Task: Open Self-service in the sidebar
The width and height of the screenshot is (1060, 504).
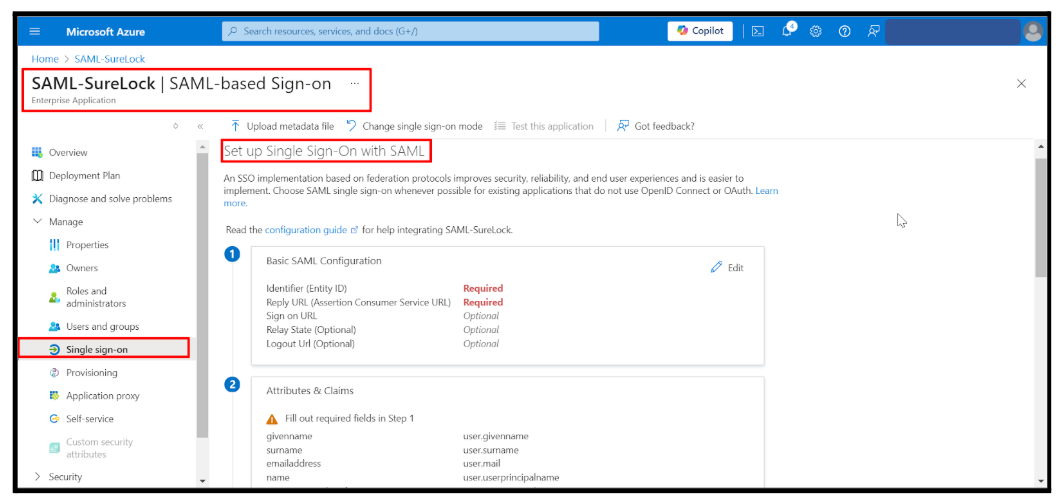Action: tap(90, 419)
